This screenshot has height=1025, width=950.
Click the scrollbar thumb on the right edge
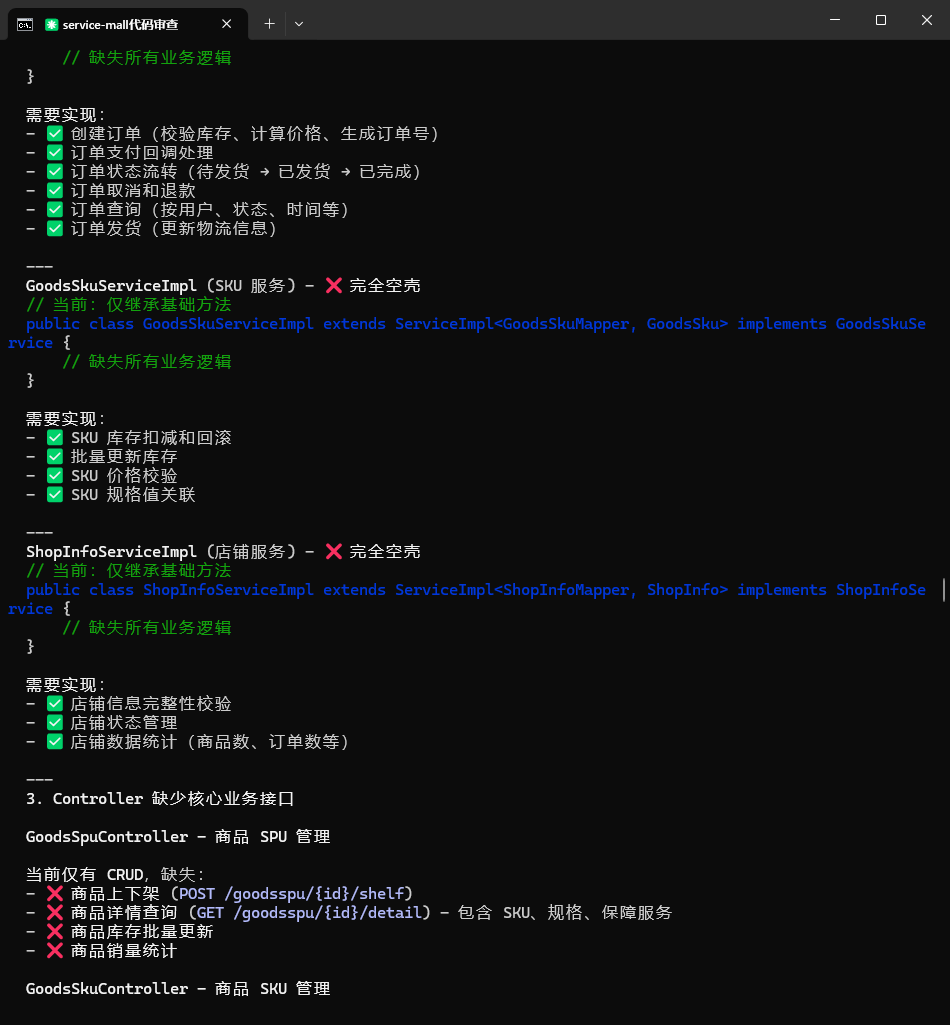[943, 589]
